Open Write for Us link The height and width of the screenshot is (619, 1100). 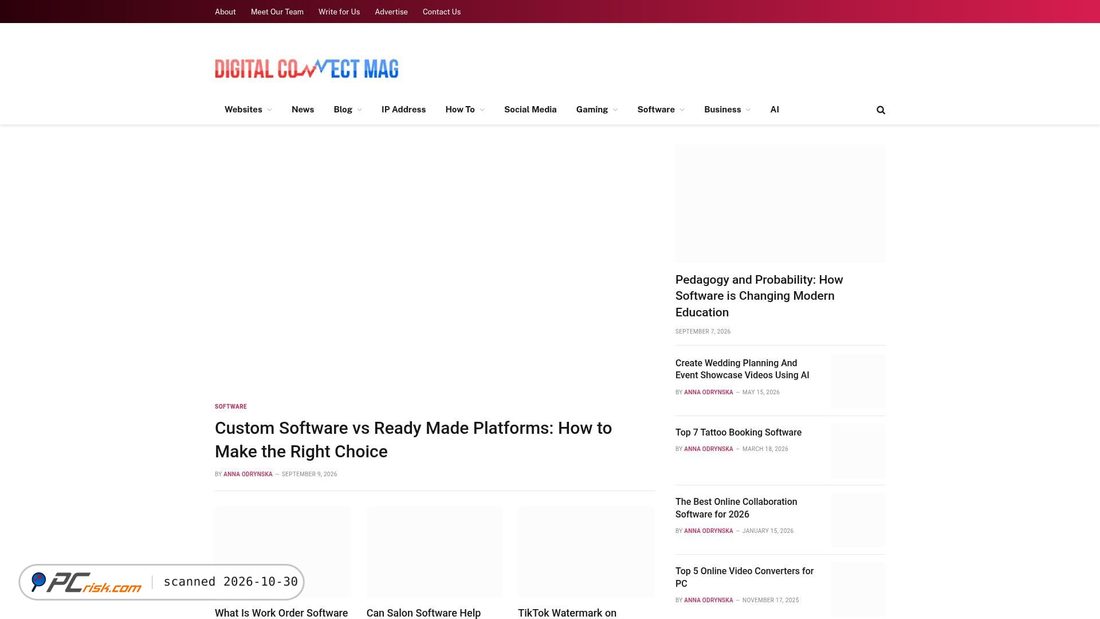(x=339, y=12)
